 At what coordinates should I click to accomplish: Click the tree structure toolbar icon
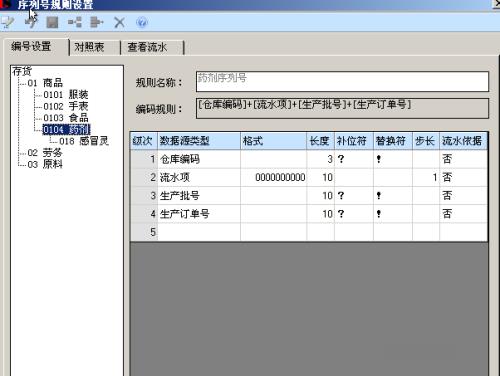(x=75, y=22)
